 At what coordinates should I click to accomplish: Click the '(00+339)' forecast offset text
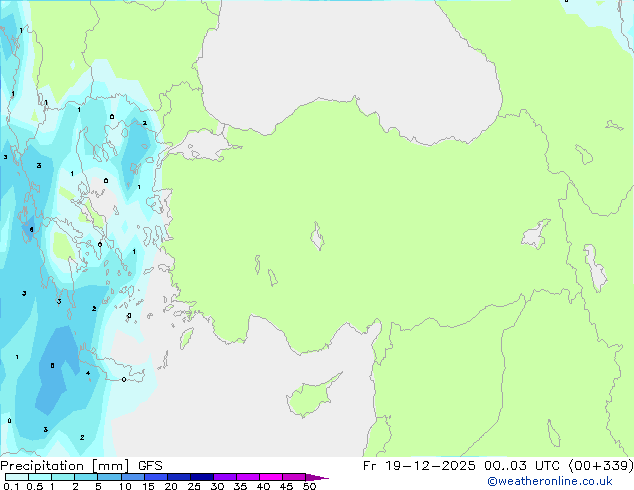pos(601,466)
